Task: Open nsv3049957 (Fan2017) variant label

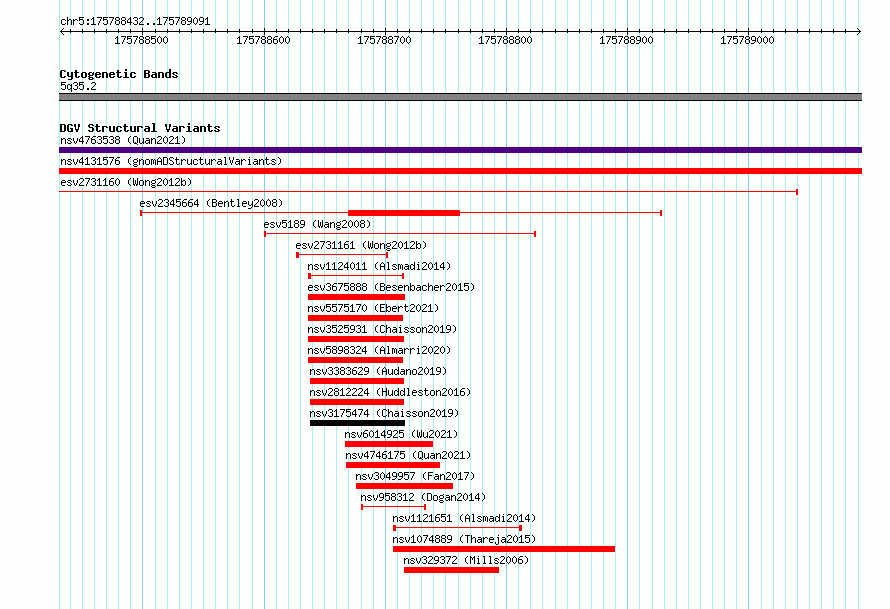Action: (x=415, y=476)
